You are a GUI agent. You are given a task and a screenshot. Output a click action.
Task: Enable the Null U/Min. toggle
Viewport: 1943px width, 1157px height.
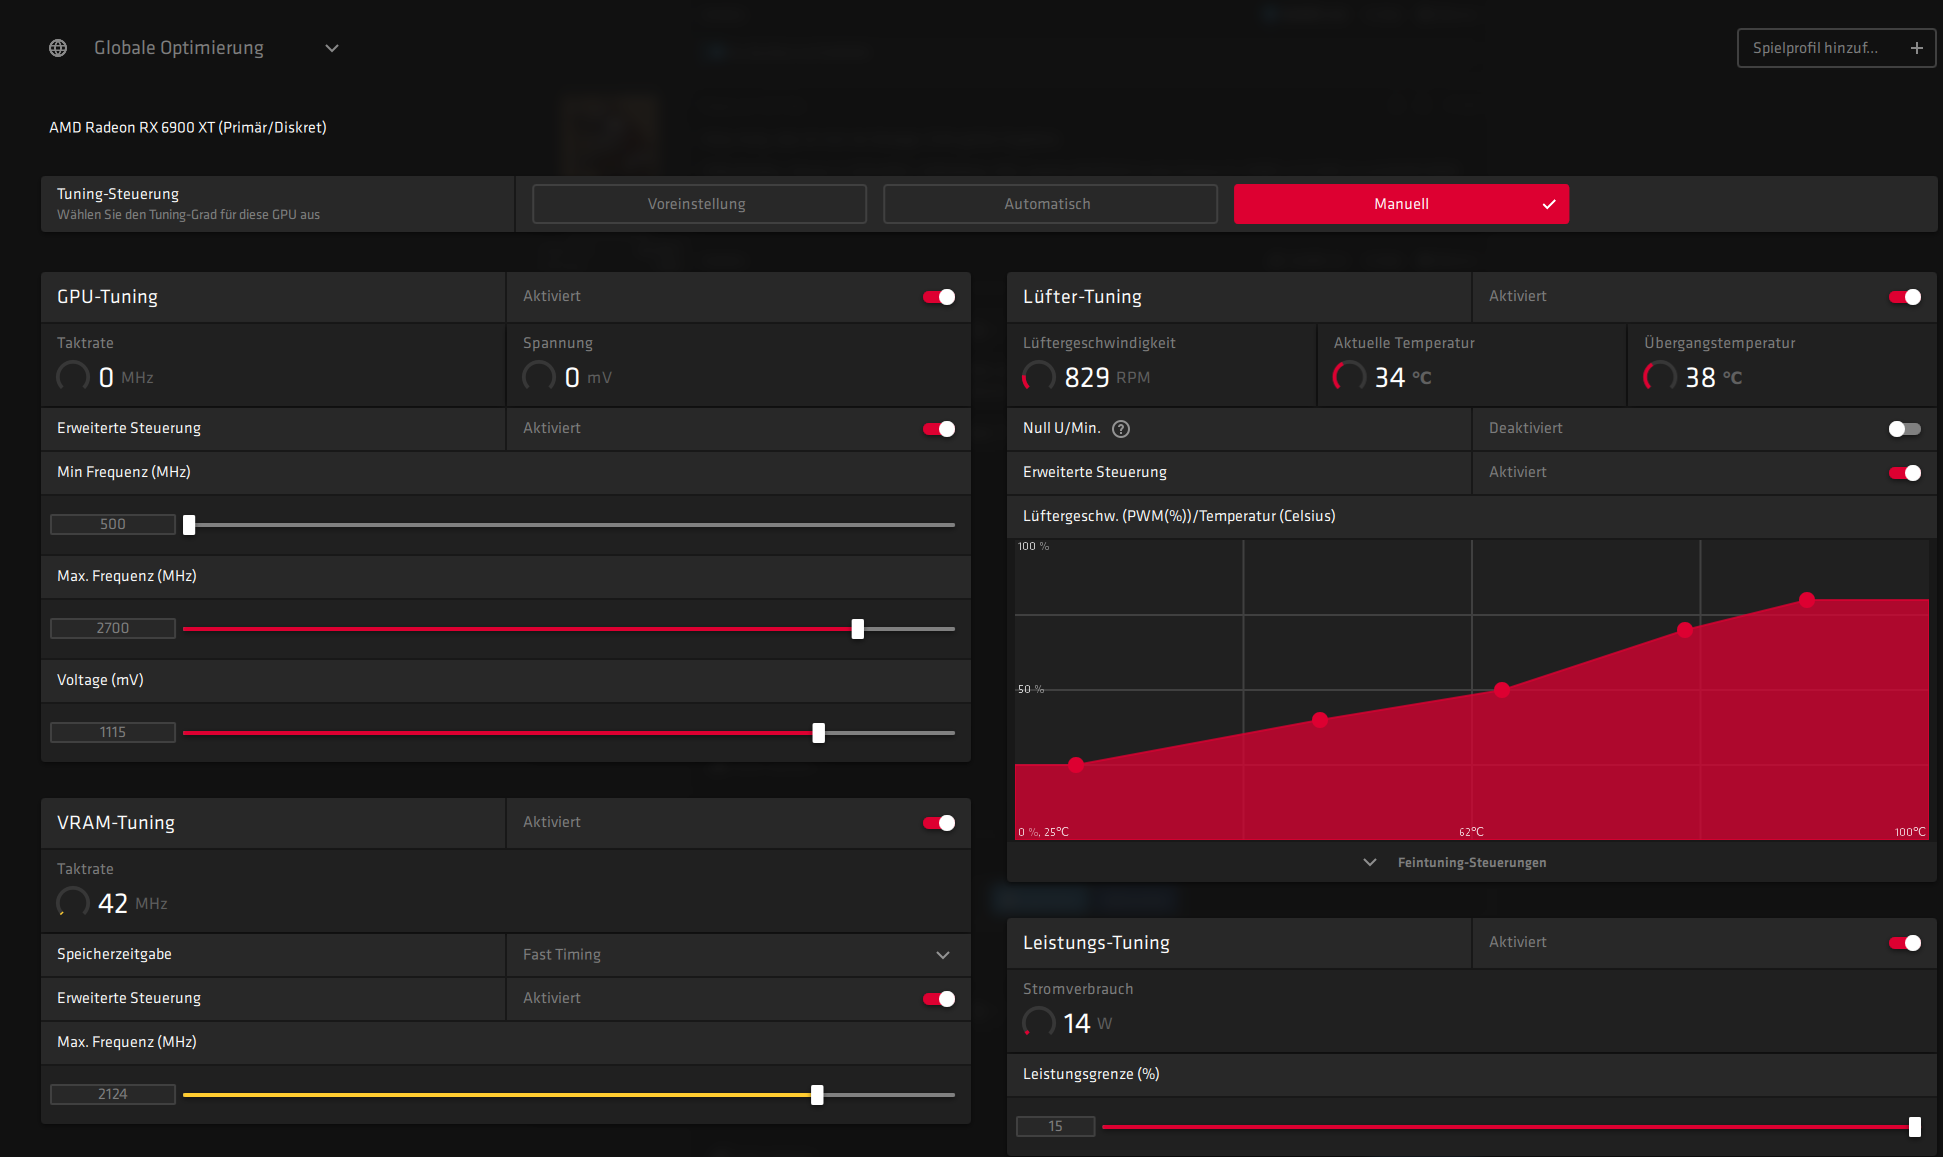pos(1904,429)
